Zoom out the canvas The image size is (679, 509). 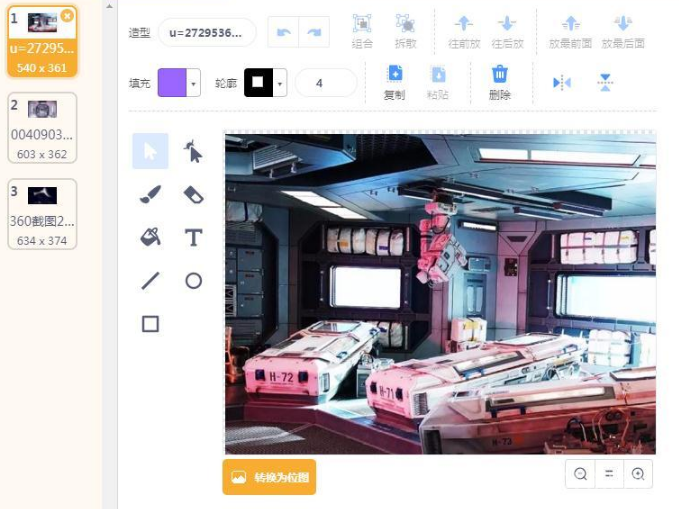pos(580,474)
